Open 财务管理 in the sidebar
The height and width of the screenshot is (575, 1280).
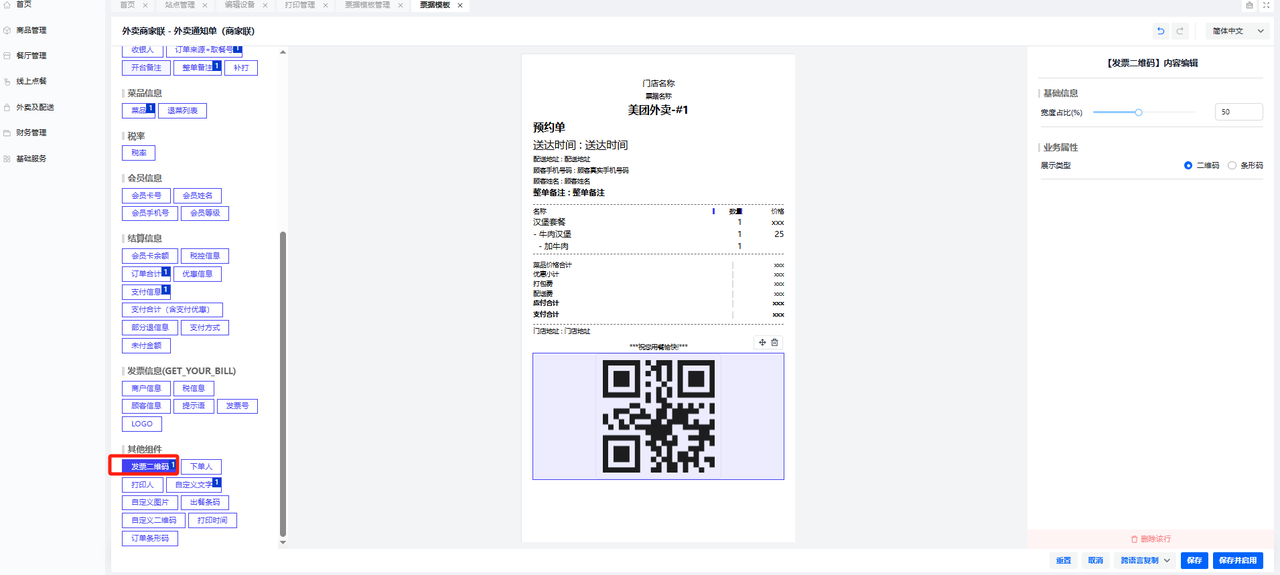pos(31,132)
